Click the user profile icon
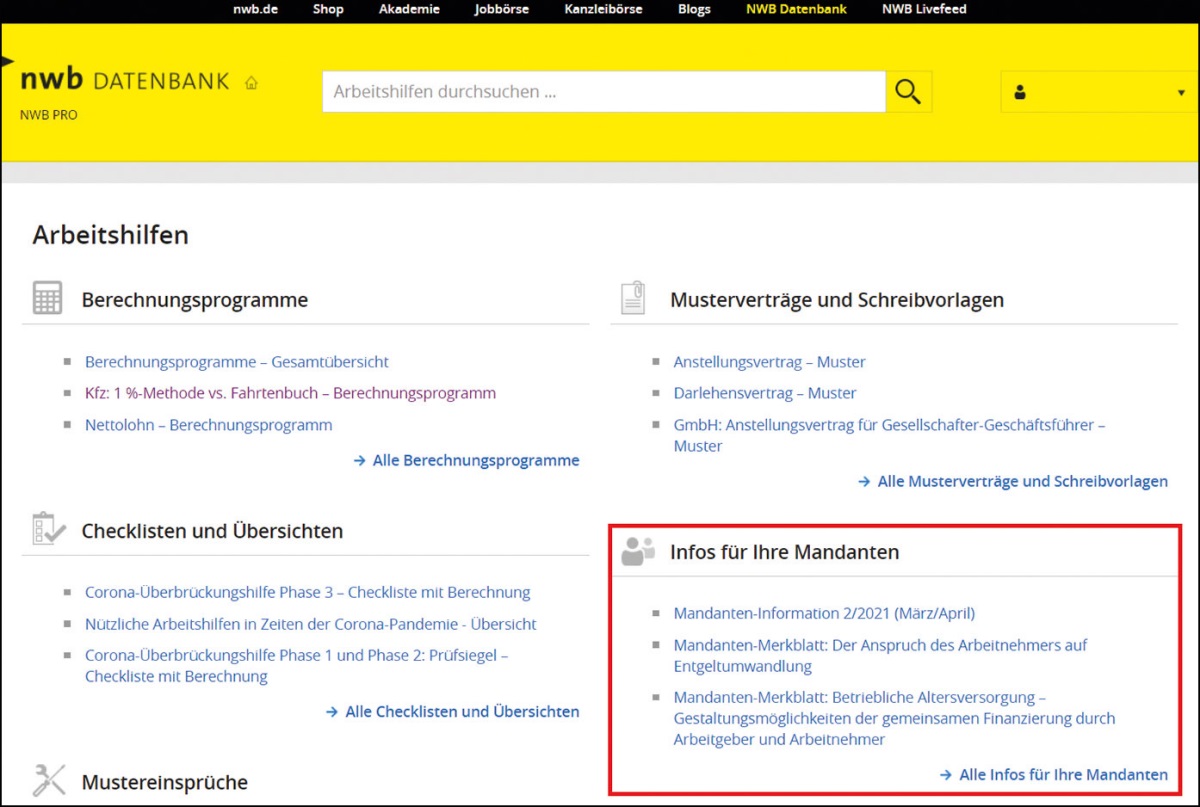The width and height of the screenshot is (1200, 807). tap(1020, 92)
